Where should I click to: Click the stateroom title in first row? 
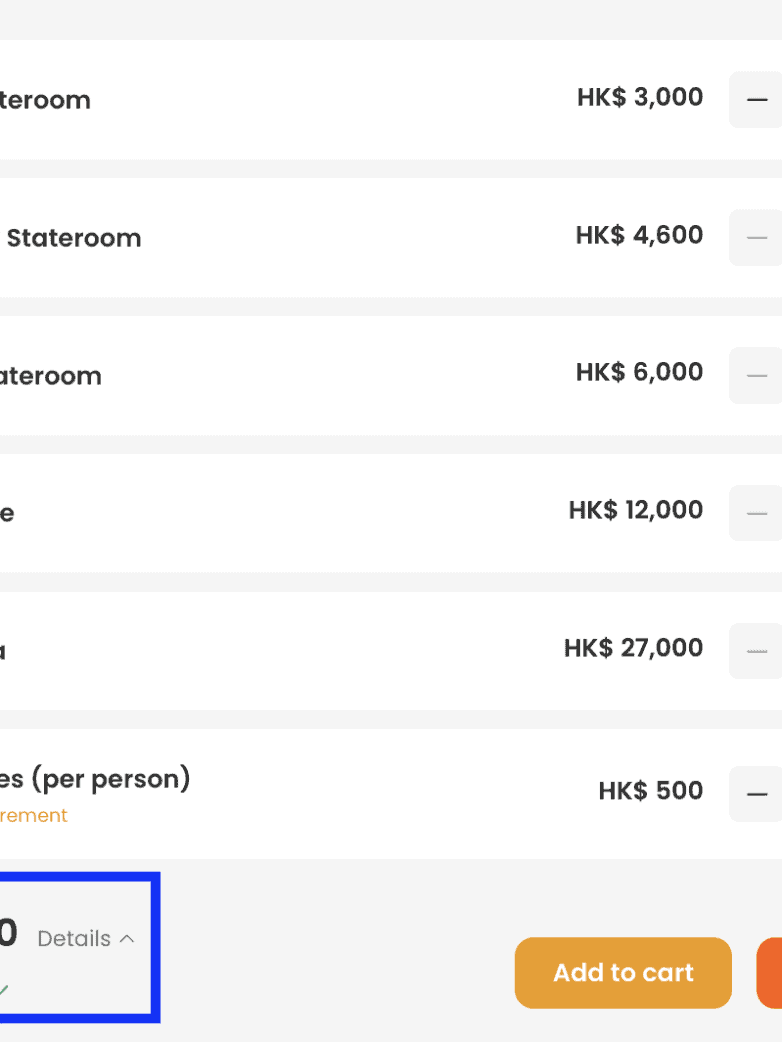[45, 100]
